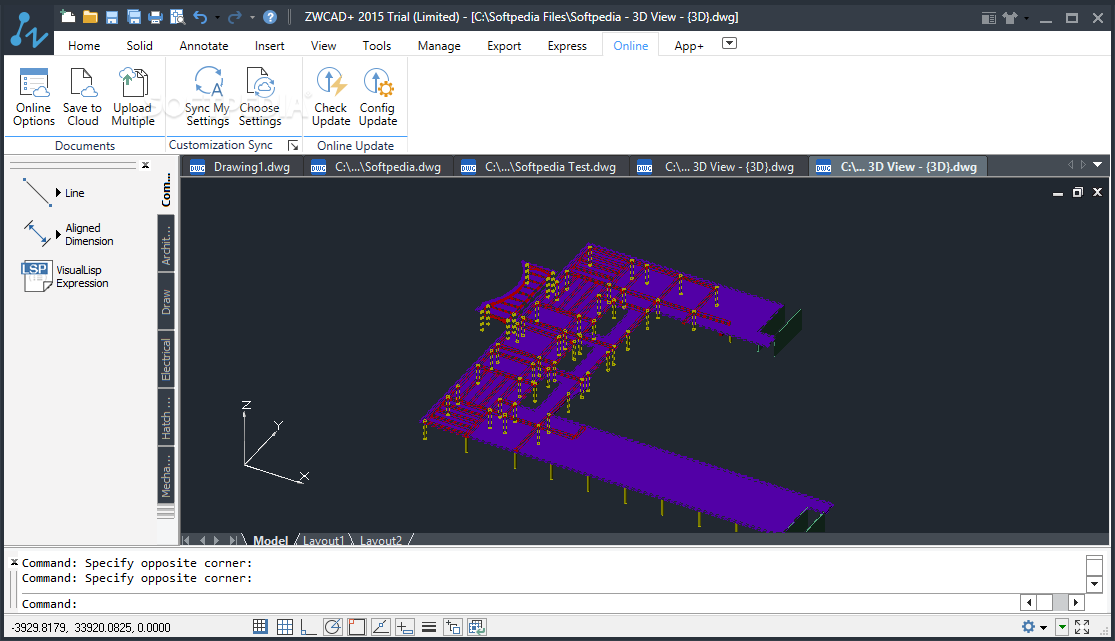Click Check Update
The image size is (1115, 641).
(331, 97)
